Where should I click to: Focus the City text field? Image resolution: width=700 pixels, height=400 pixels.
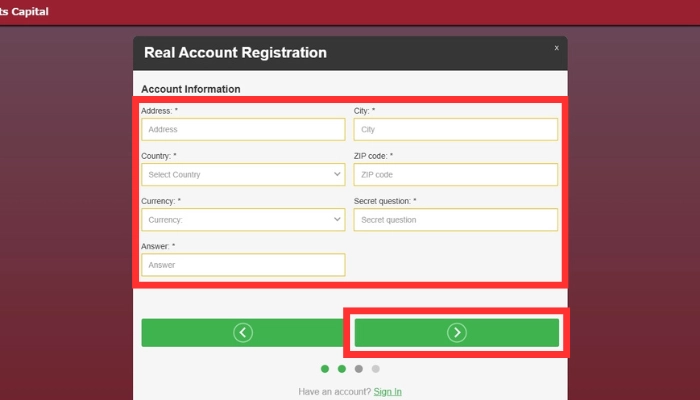(455, 130)
